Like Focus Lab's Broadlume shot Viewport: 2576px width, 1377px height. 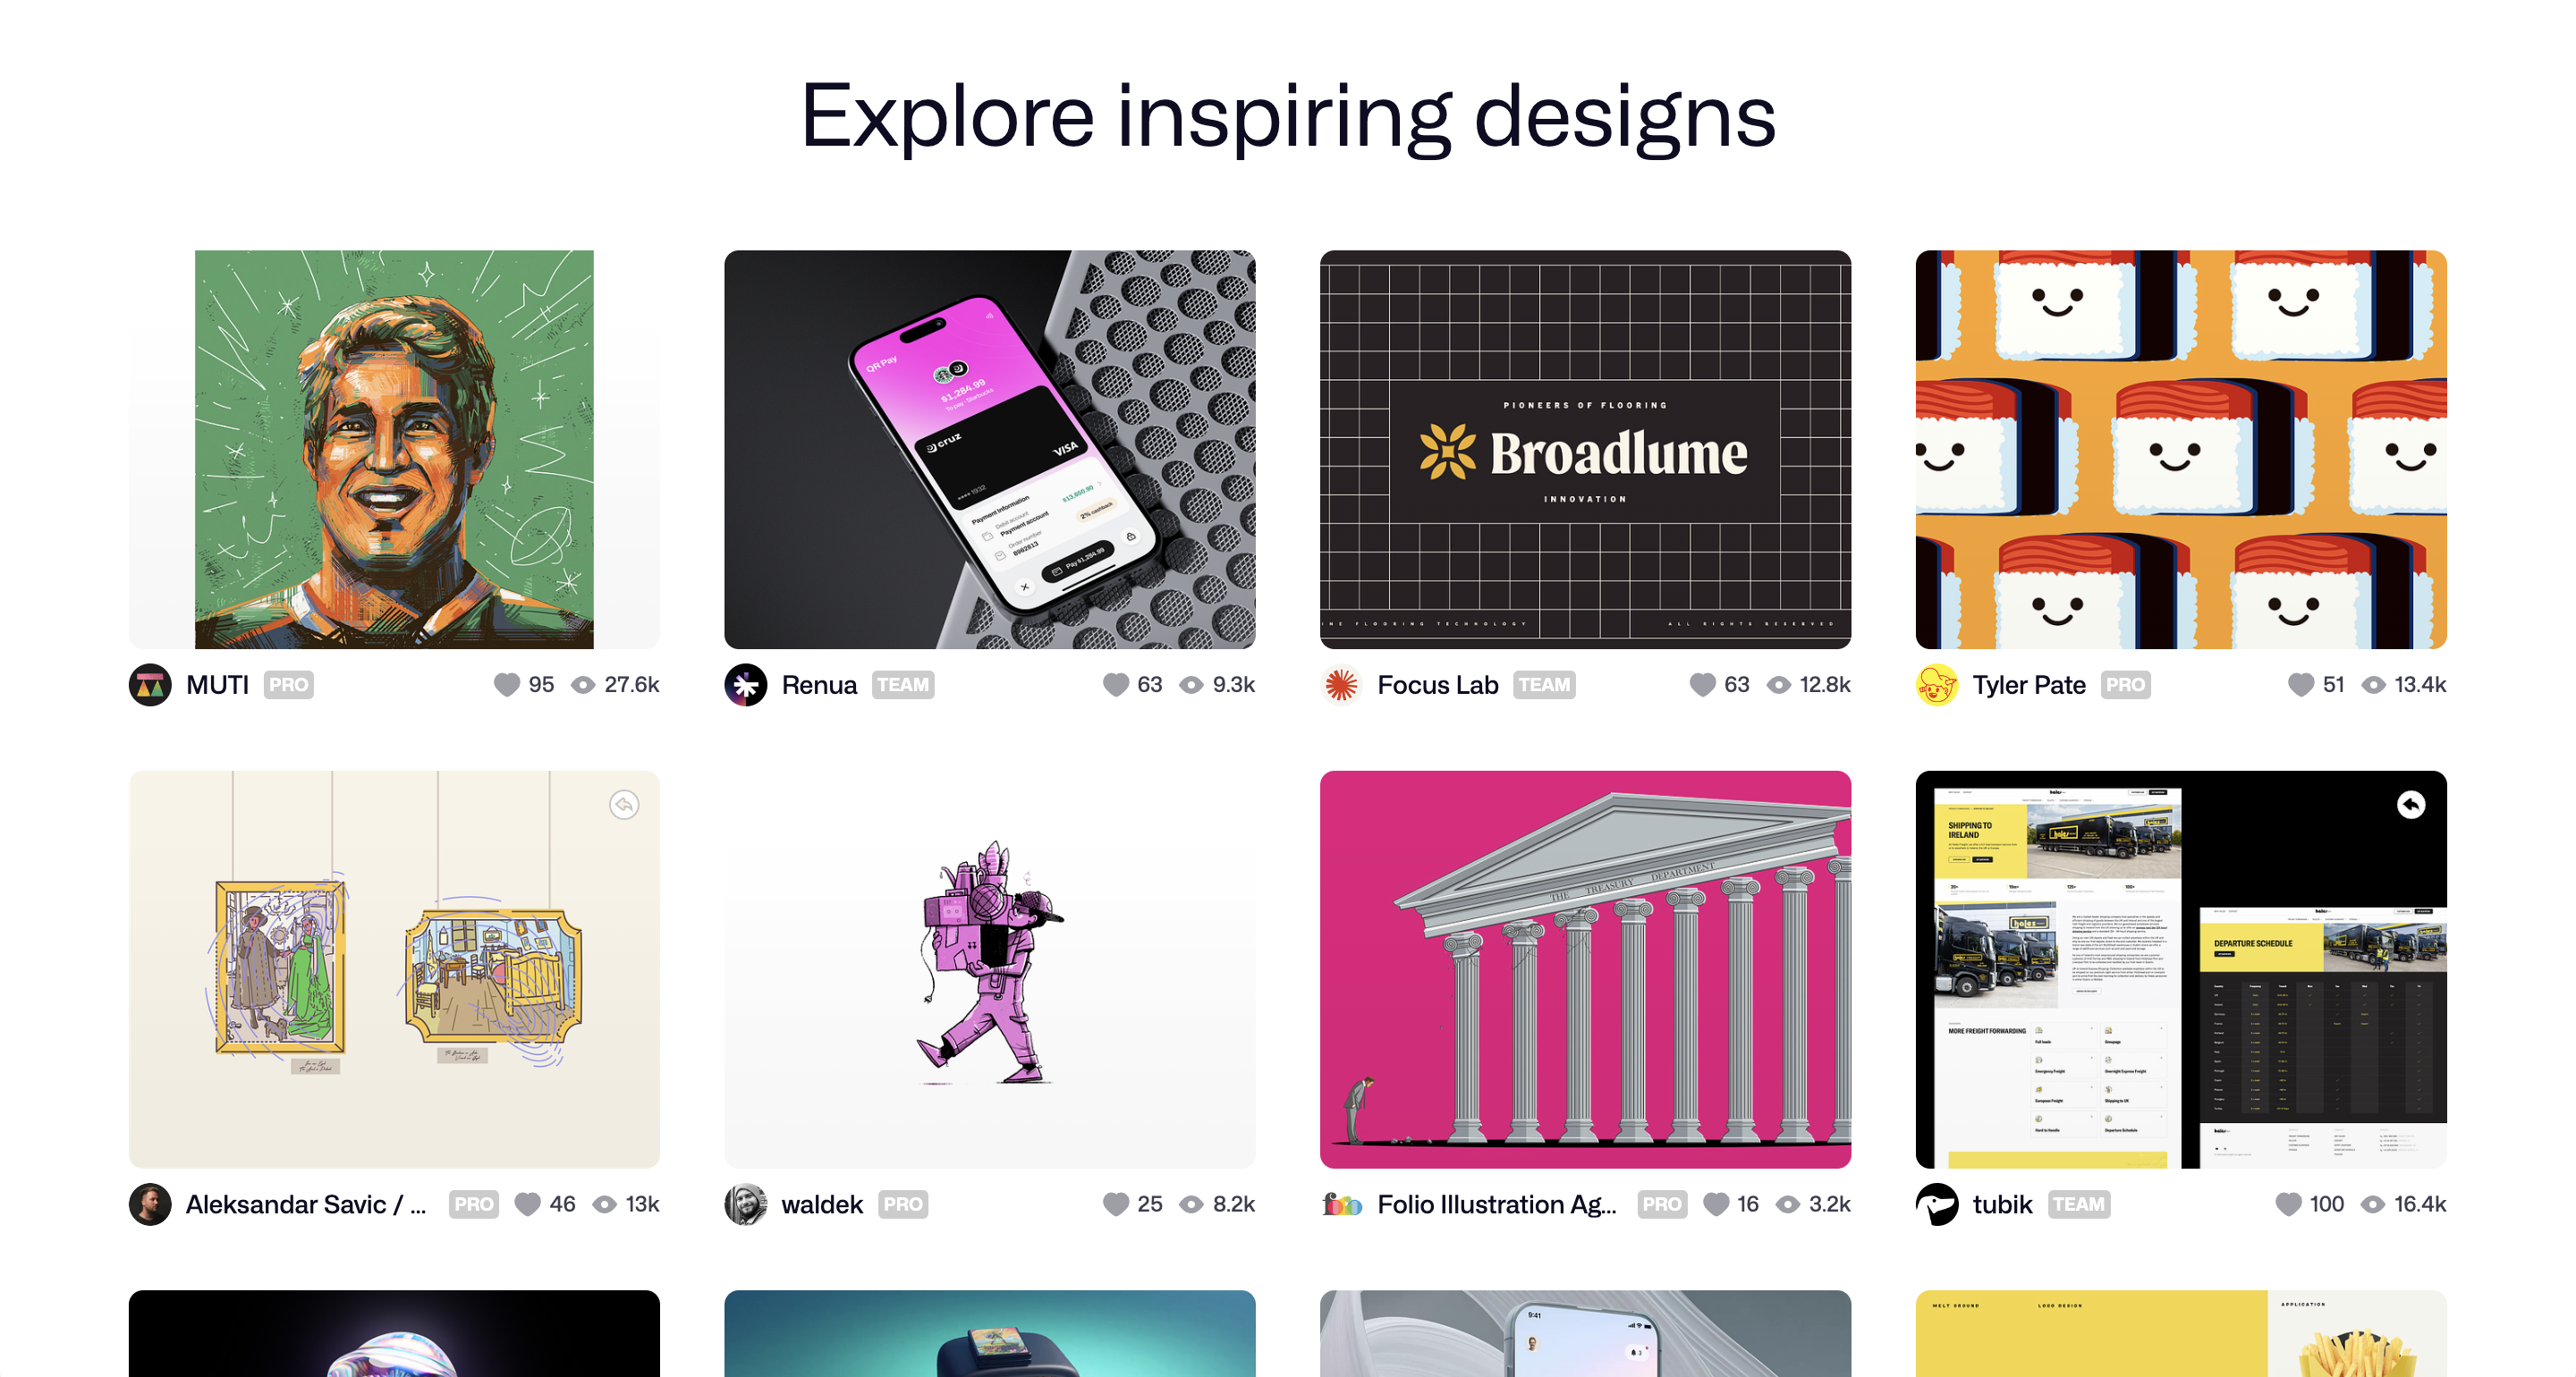point(1702,684)
